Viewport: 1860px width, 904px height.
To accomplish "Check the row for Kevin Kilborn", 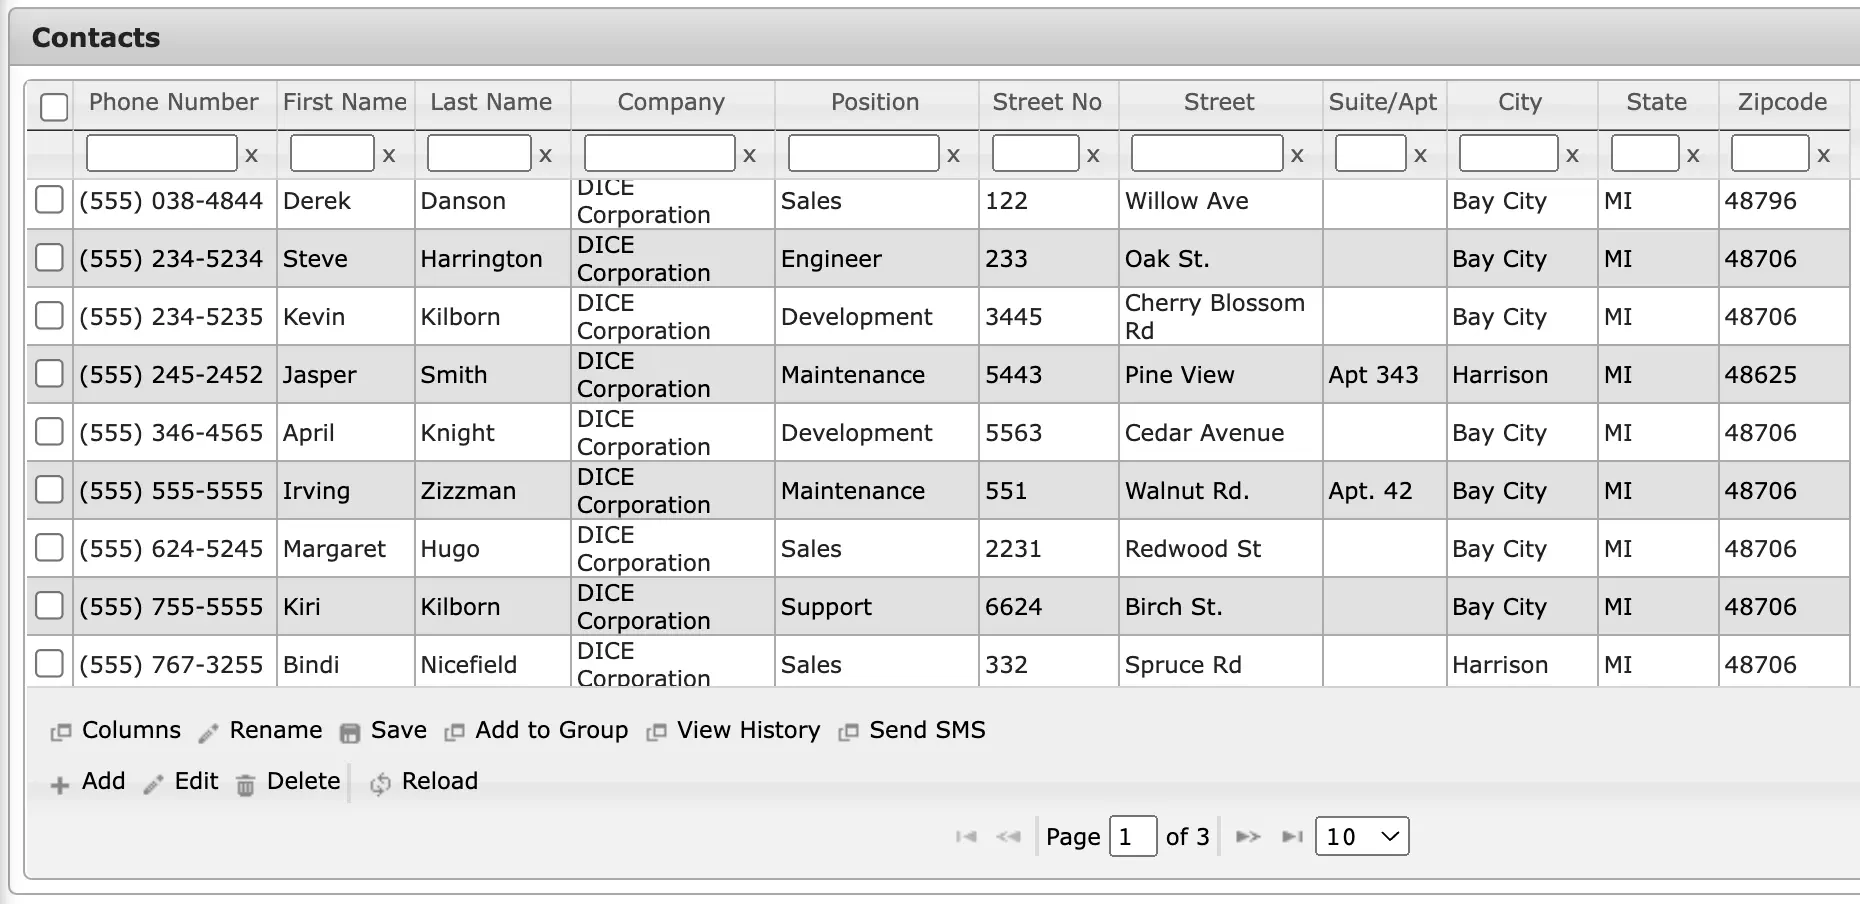I will 49,315.
